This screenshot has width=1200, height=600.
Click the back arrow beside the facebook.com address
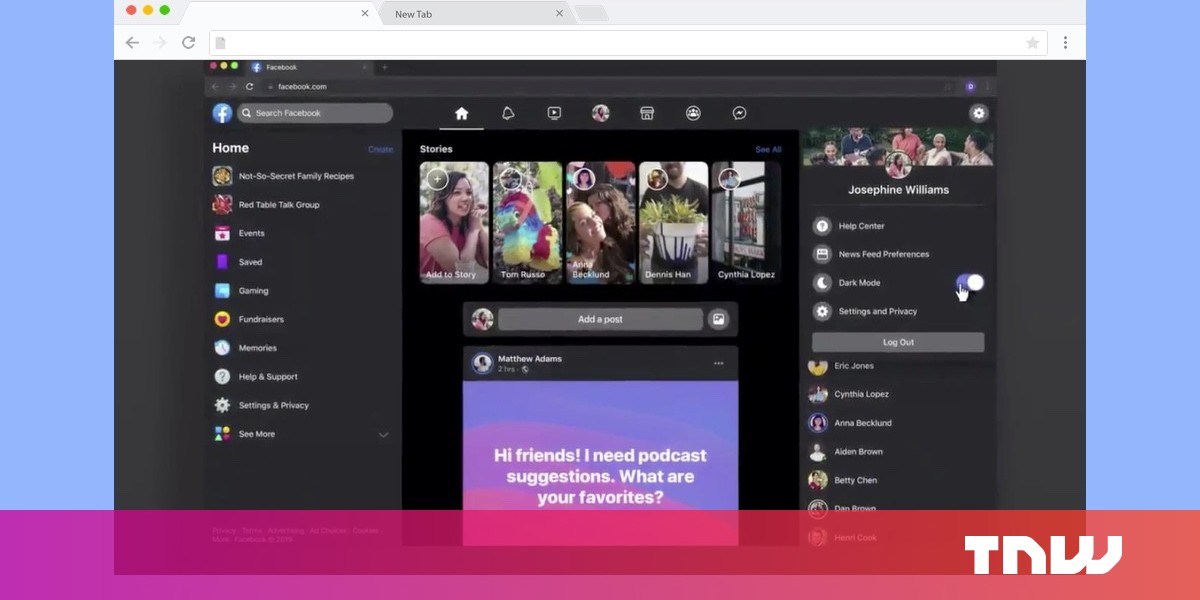click(x=215, y=87)
